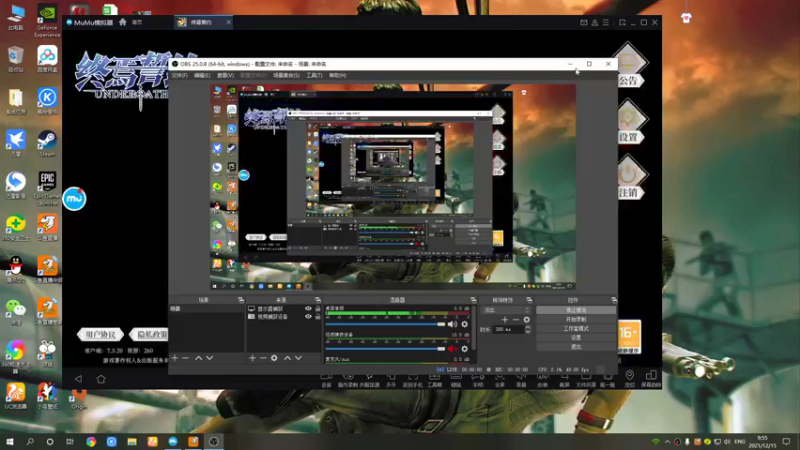This screenshot has height=450, width=800.
Task: Open OBS Edit menu
Action: [202, 76]
